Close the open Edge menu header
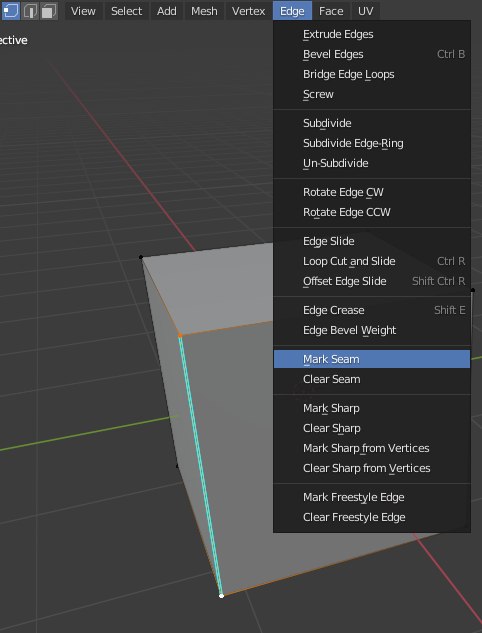The height and width of the screenshot is (633, 482). 292,11
